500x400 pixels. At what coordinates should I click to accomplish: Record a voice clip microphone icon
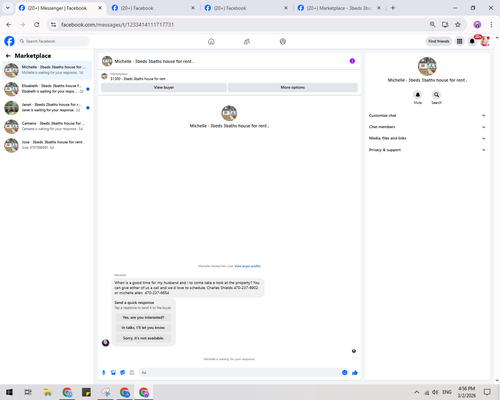(x=104, y=372)
